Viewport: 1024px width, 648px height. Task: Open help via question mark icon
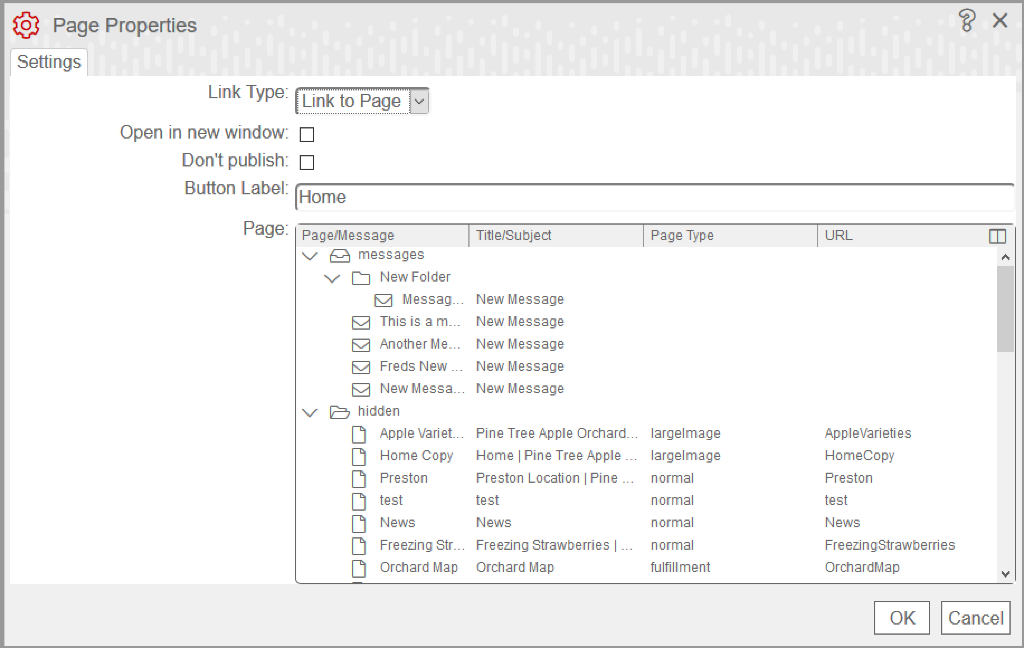click(x=967, y=21)
